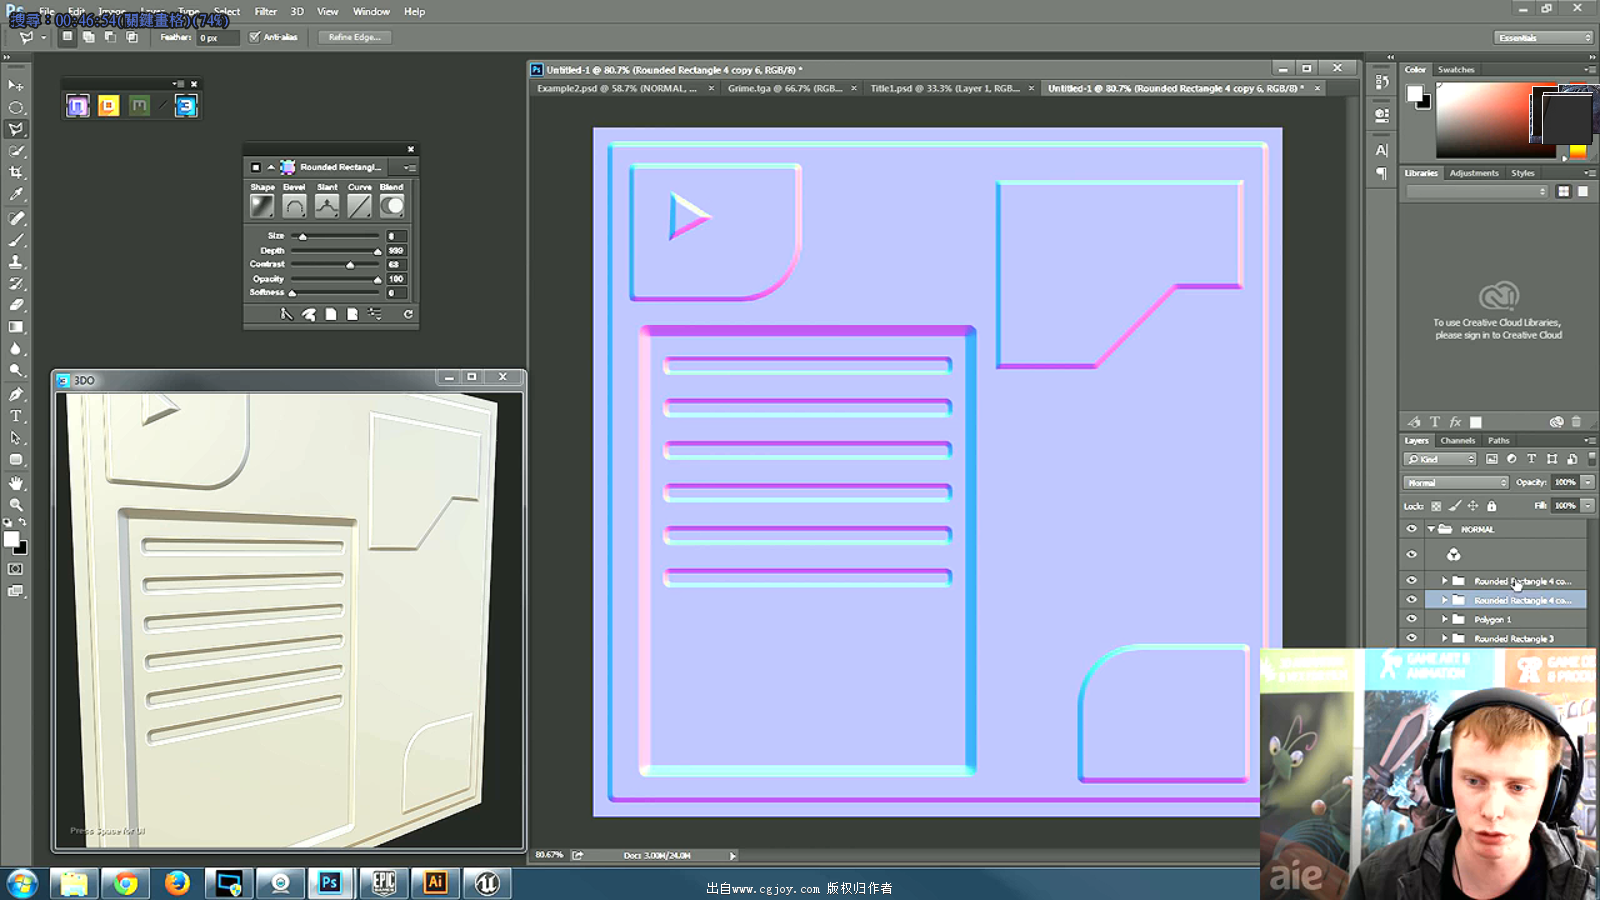
Task: Switch to the Swatches panel tab
Action: coord(1456,70)
